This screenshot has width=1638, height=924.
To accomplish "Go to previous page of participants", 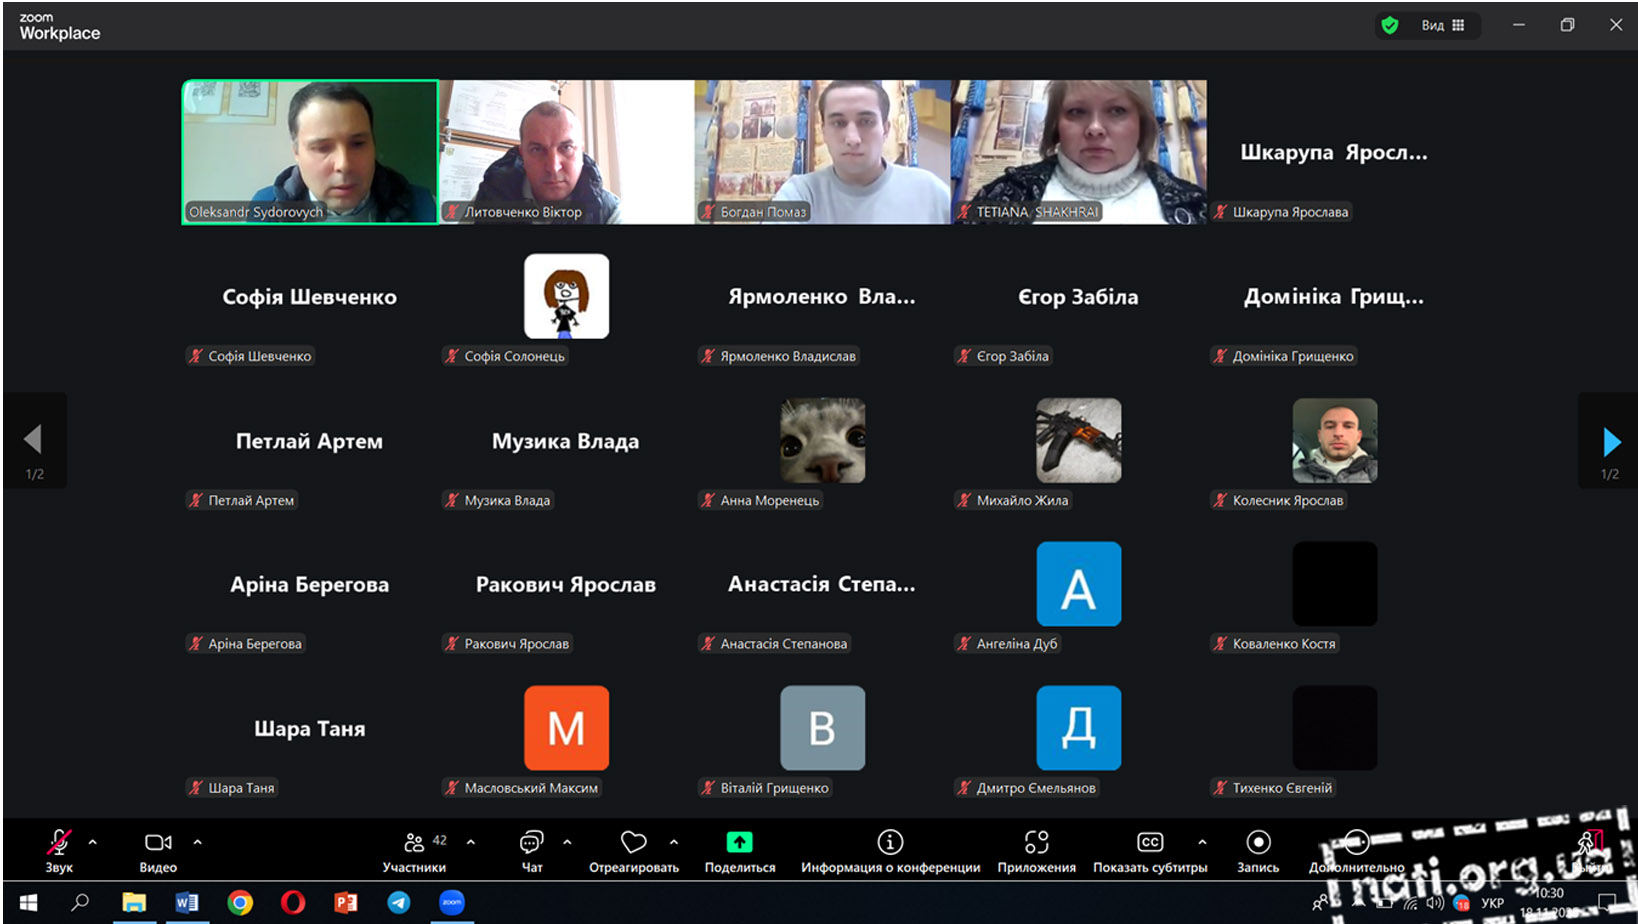I will point(33,439).
